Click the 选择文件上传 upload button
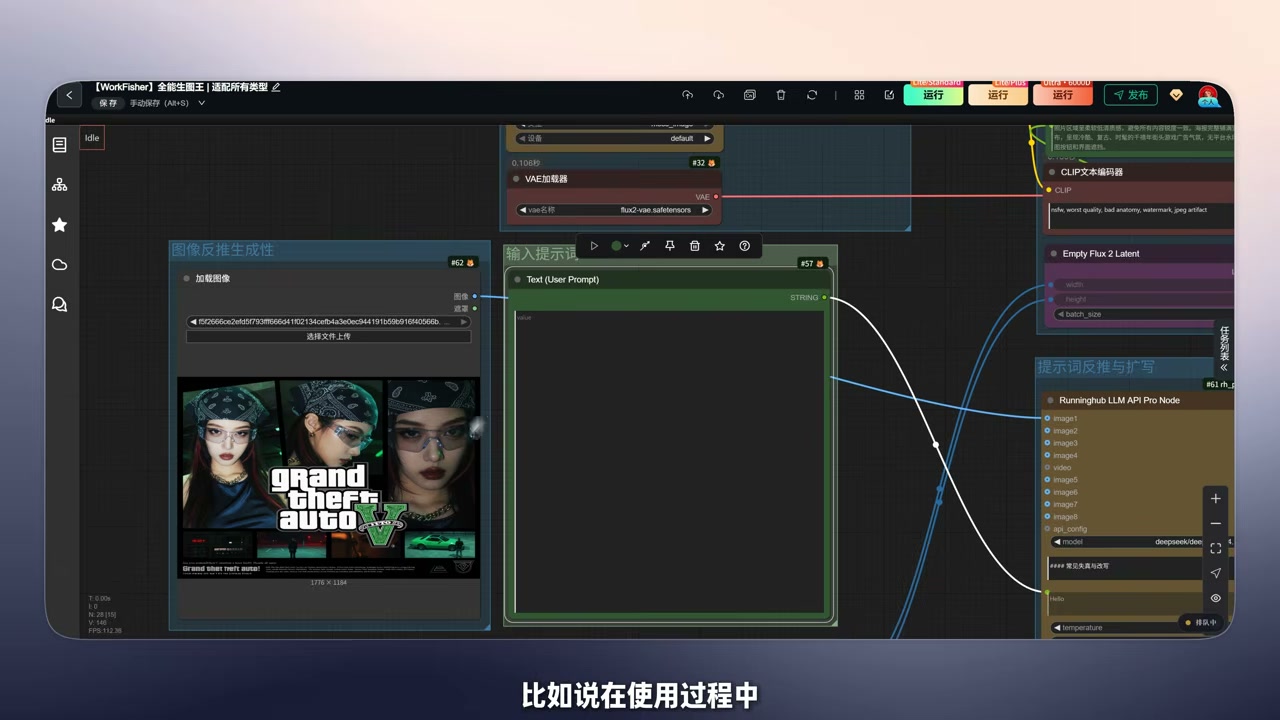Viewport: 1280px width, 720px height. (328, 337)
